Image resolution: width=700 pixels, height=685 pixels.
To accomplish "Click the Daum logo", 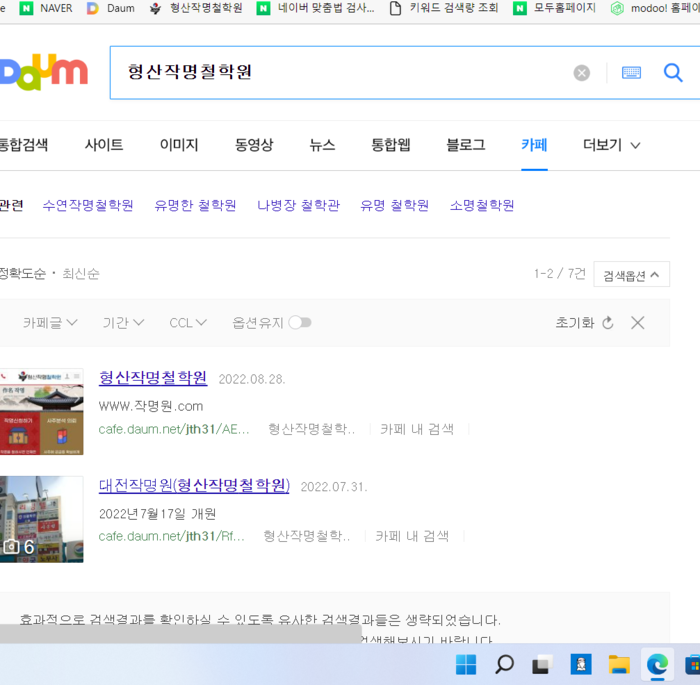I will pyautogui.click(x=44, y=73).
